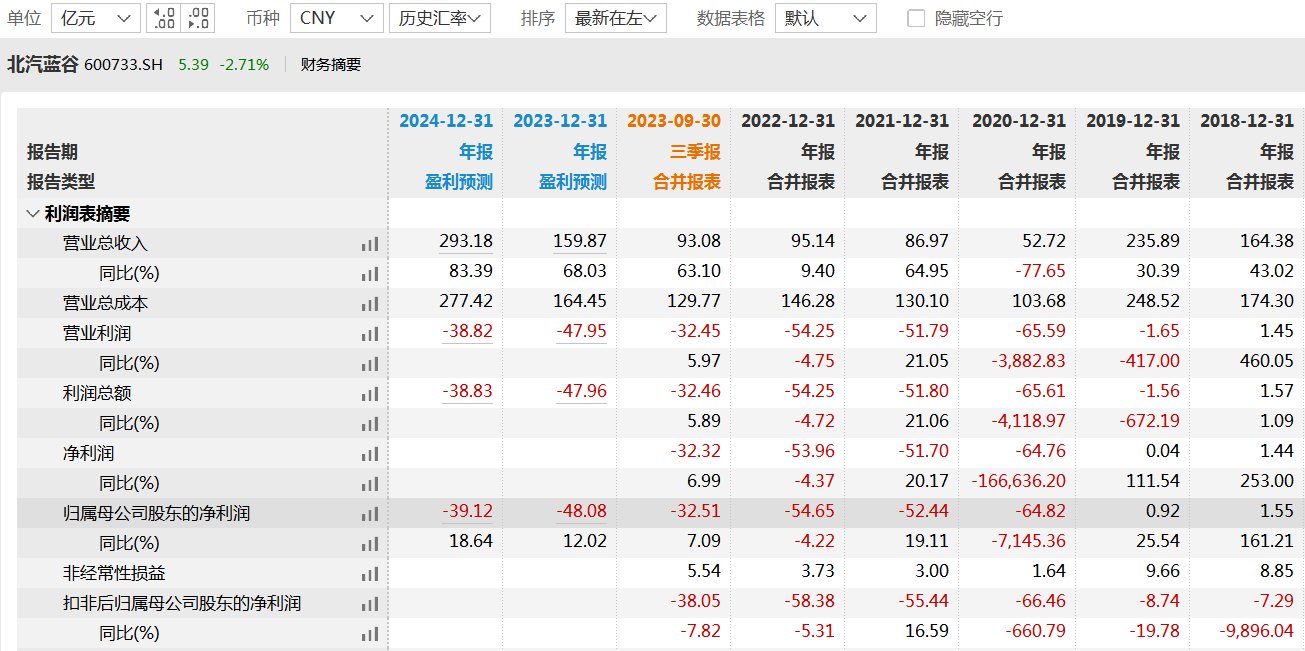Image resolution: width=1305 pixels, height=651 pixels.
Task: Click forecast operating profit -38.82
Action: point(468,331)
